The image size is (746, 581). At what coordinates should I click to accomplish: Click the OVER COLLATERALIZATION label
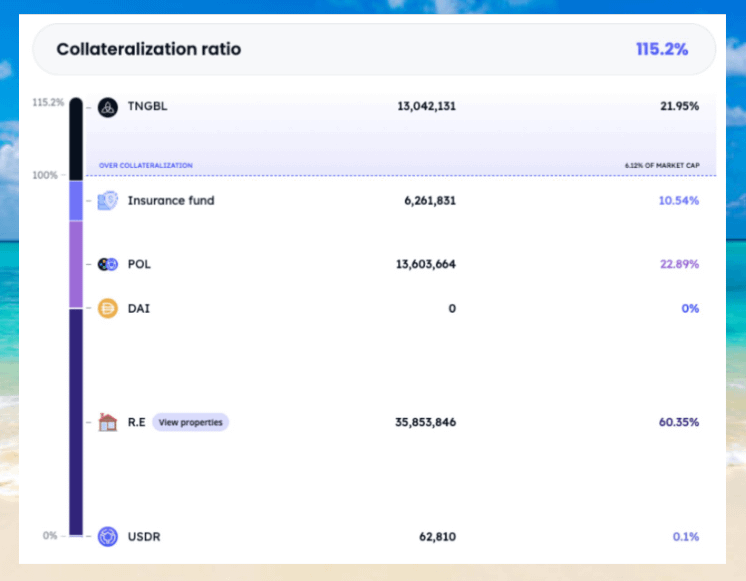pos(145,166)
